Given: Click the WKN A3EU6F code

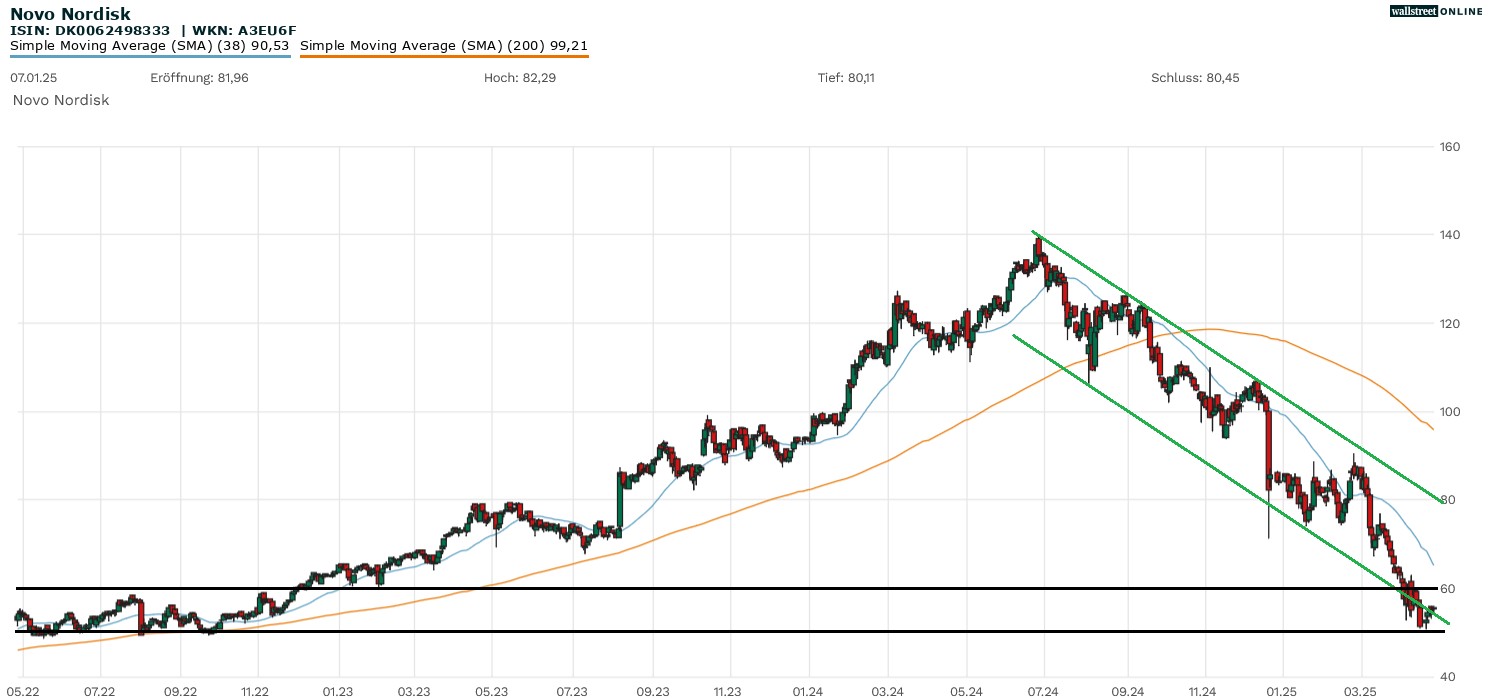Looking at the screenshot, I should tap(238, 30).
